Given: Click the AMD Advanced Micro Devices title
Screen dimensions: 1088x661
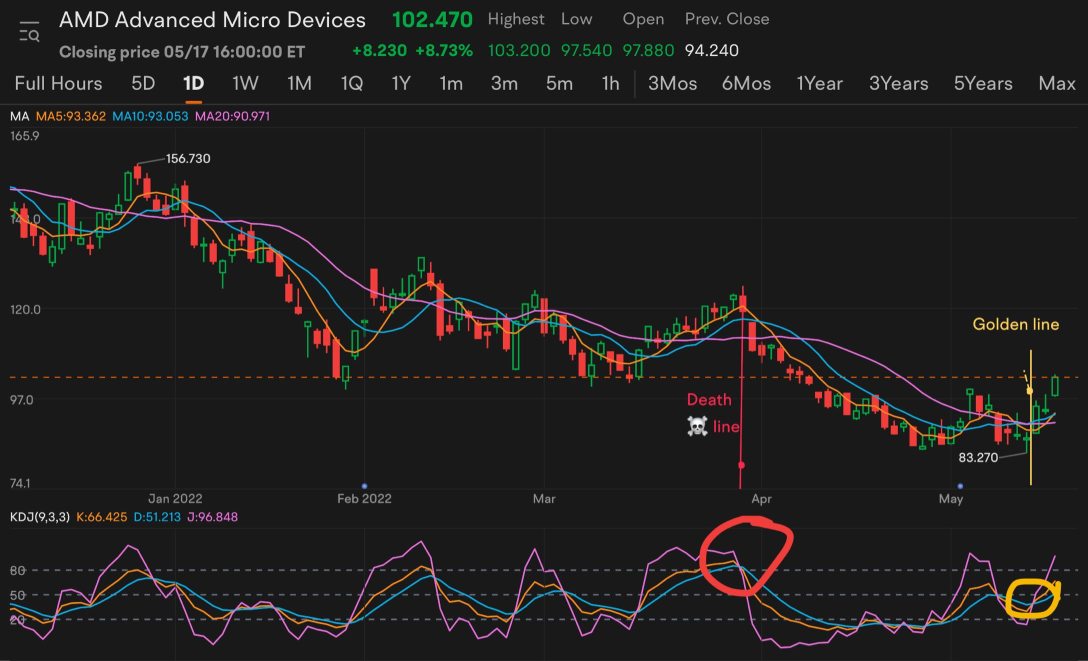Looking at the screenshot, I should pos(212,20).
